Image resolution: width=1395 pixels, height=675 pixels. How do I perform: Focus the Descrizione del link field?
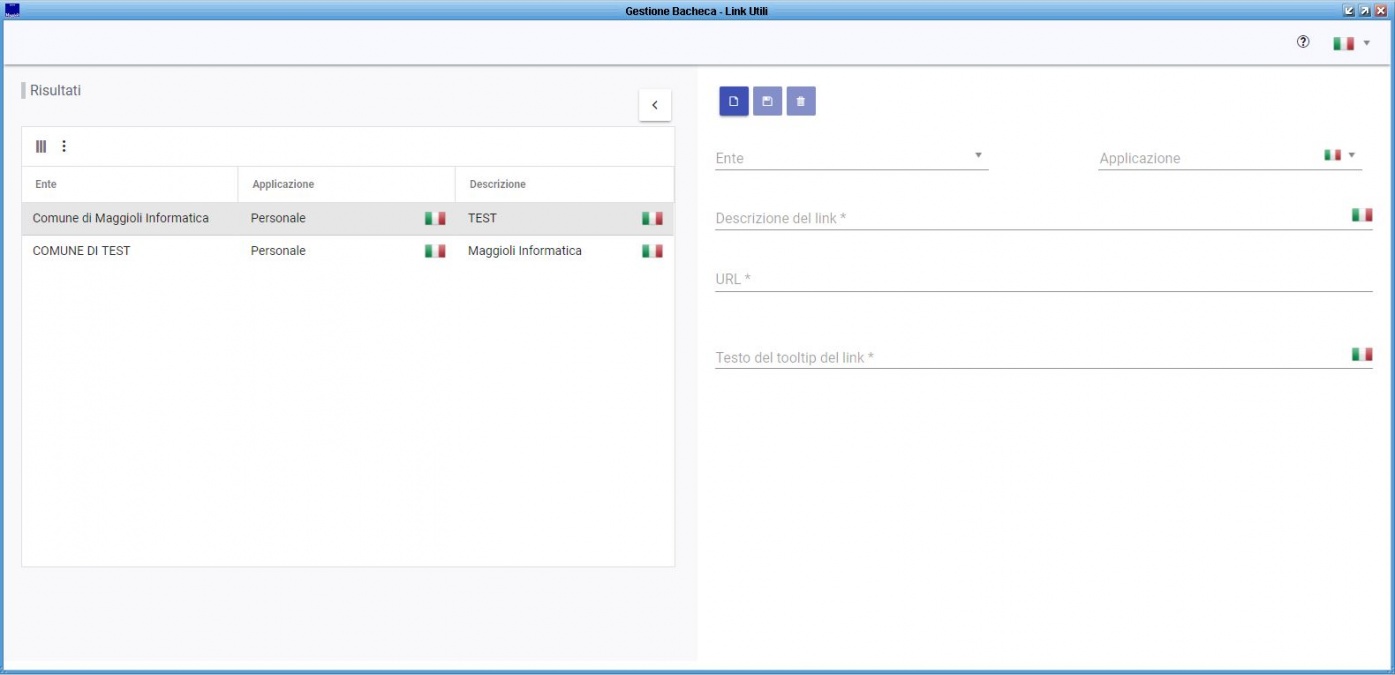[x=1044, y=217]
